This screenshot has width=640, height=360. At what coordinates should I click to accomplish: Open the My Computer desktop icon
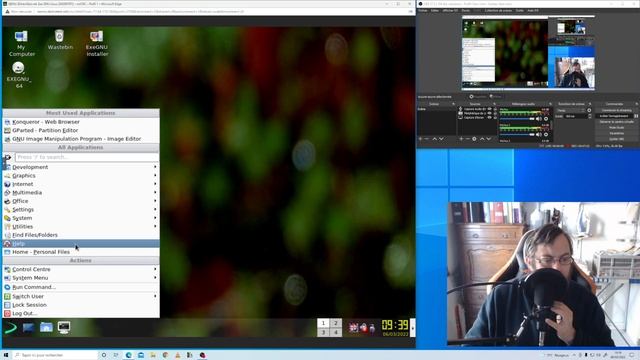(21, 43)
